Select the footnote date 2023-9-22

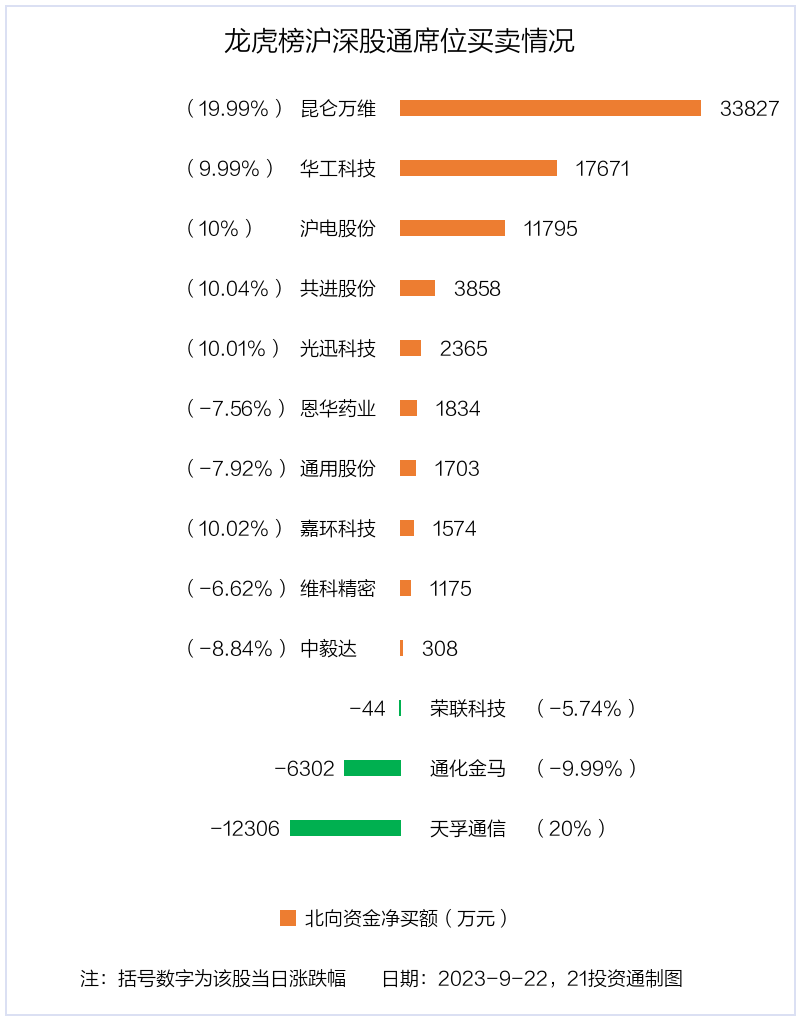coord(494,978)
